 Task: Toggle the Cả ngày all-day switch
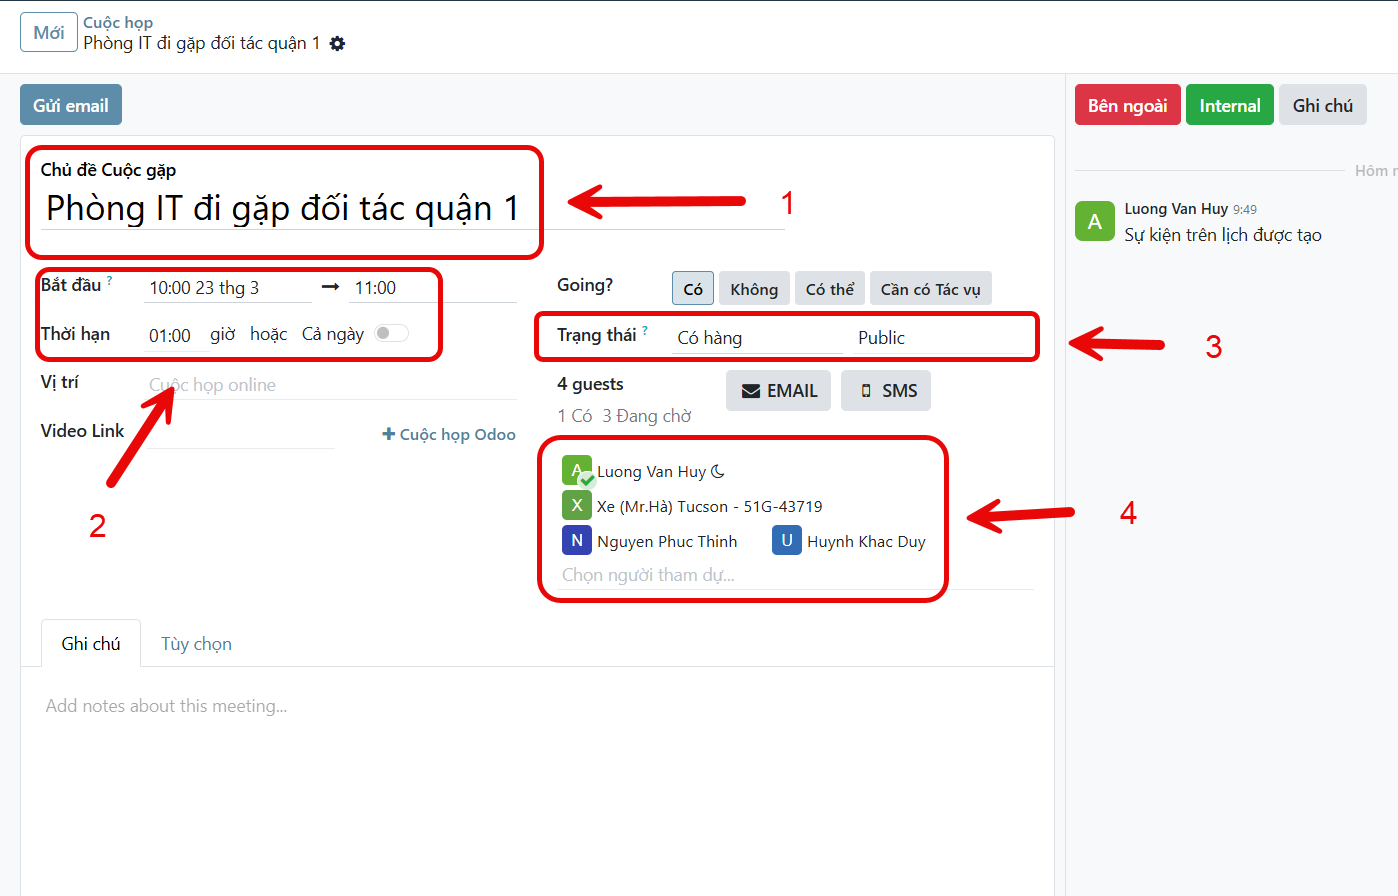tap(391, 334)
